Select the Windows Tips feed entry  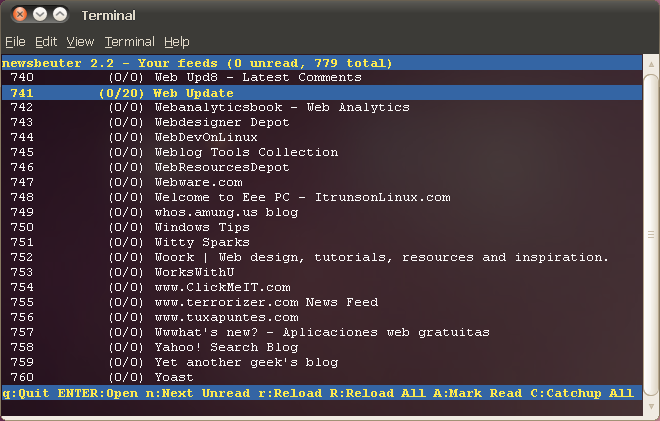(322, 227)
